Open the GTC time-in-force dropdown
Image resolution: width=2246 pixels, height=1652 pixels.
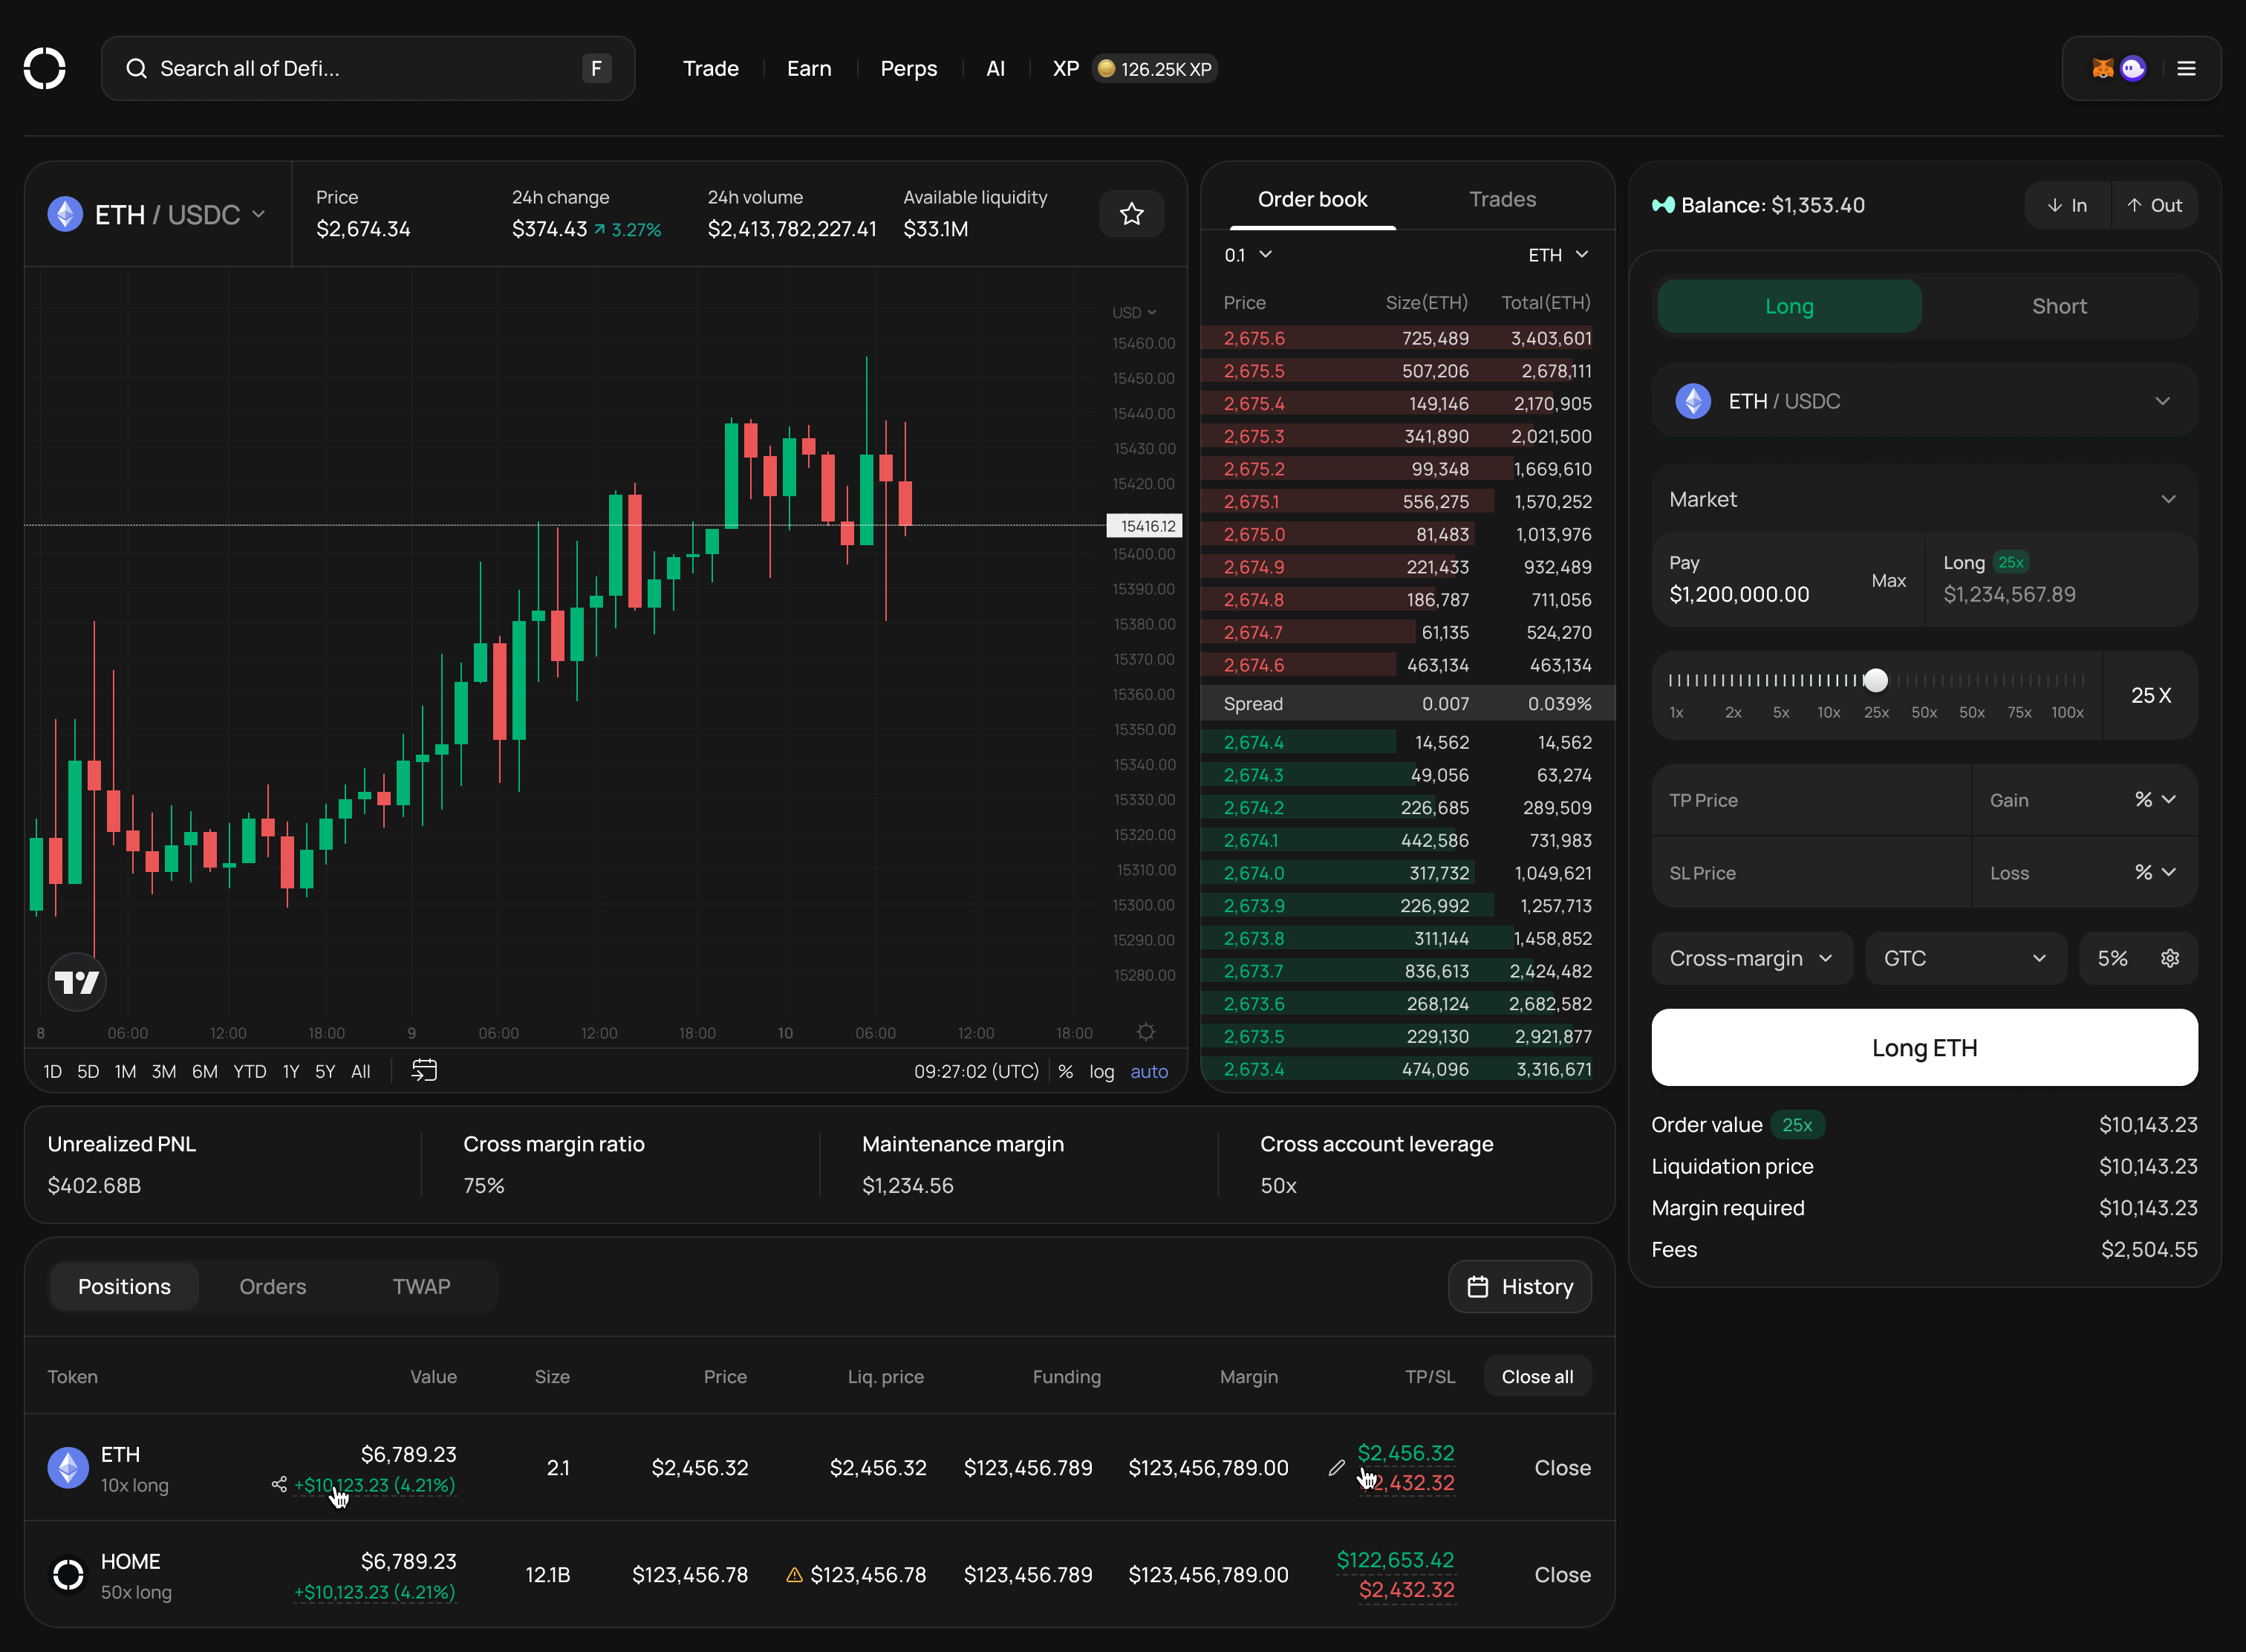tap(1964, 958)
